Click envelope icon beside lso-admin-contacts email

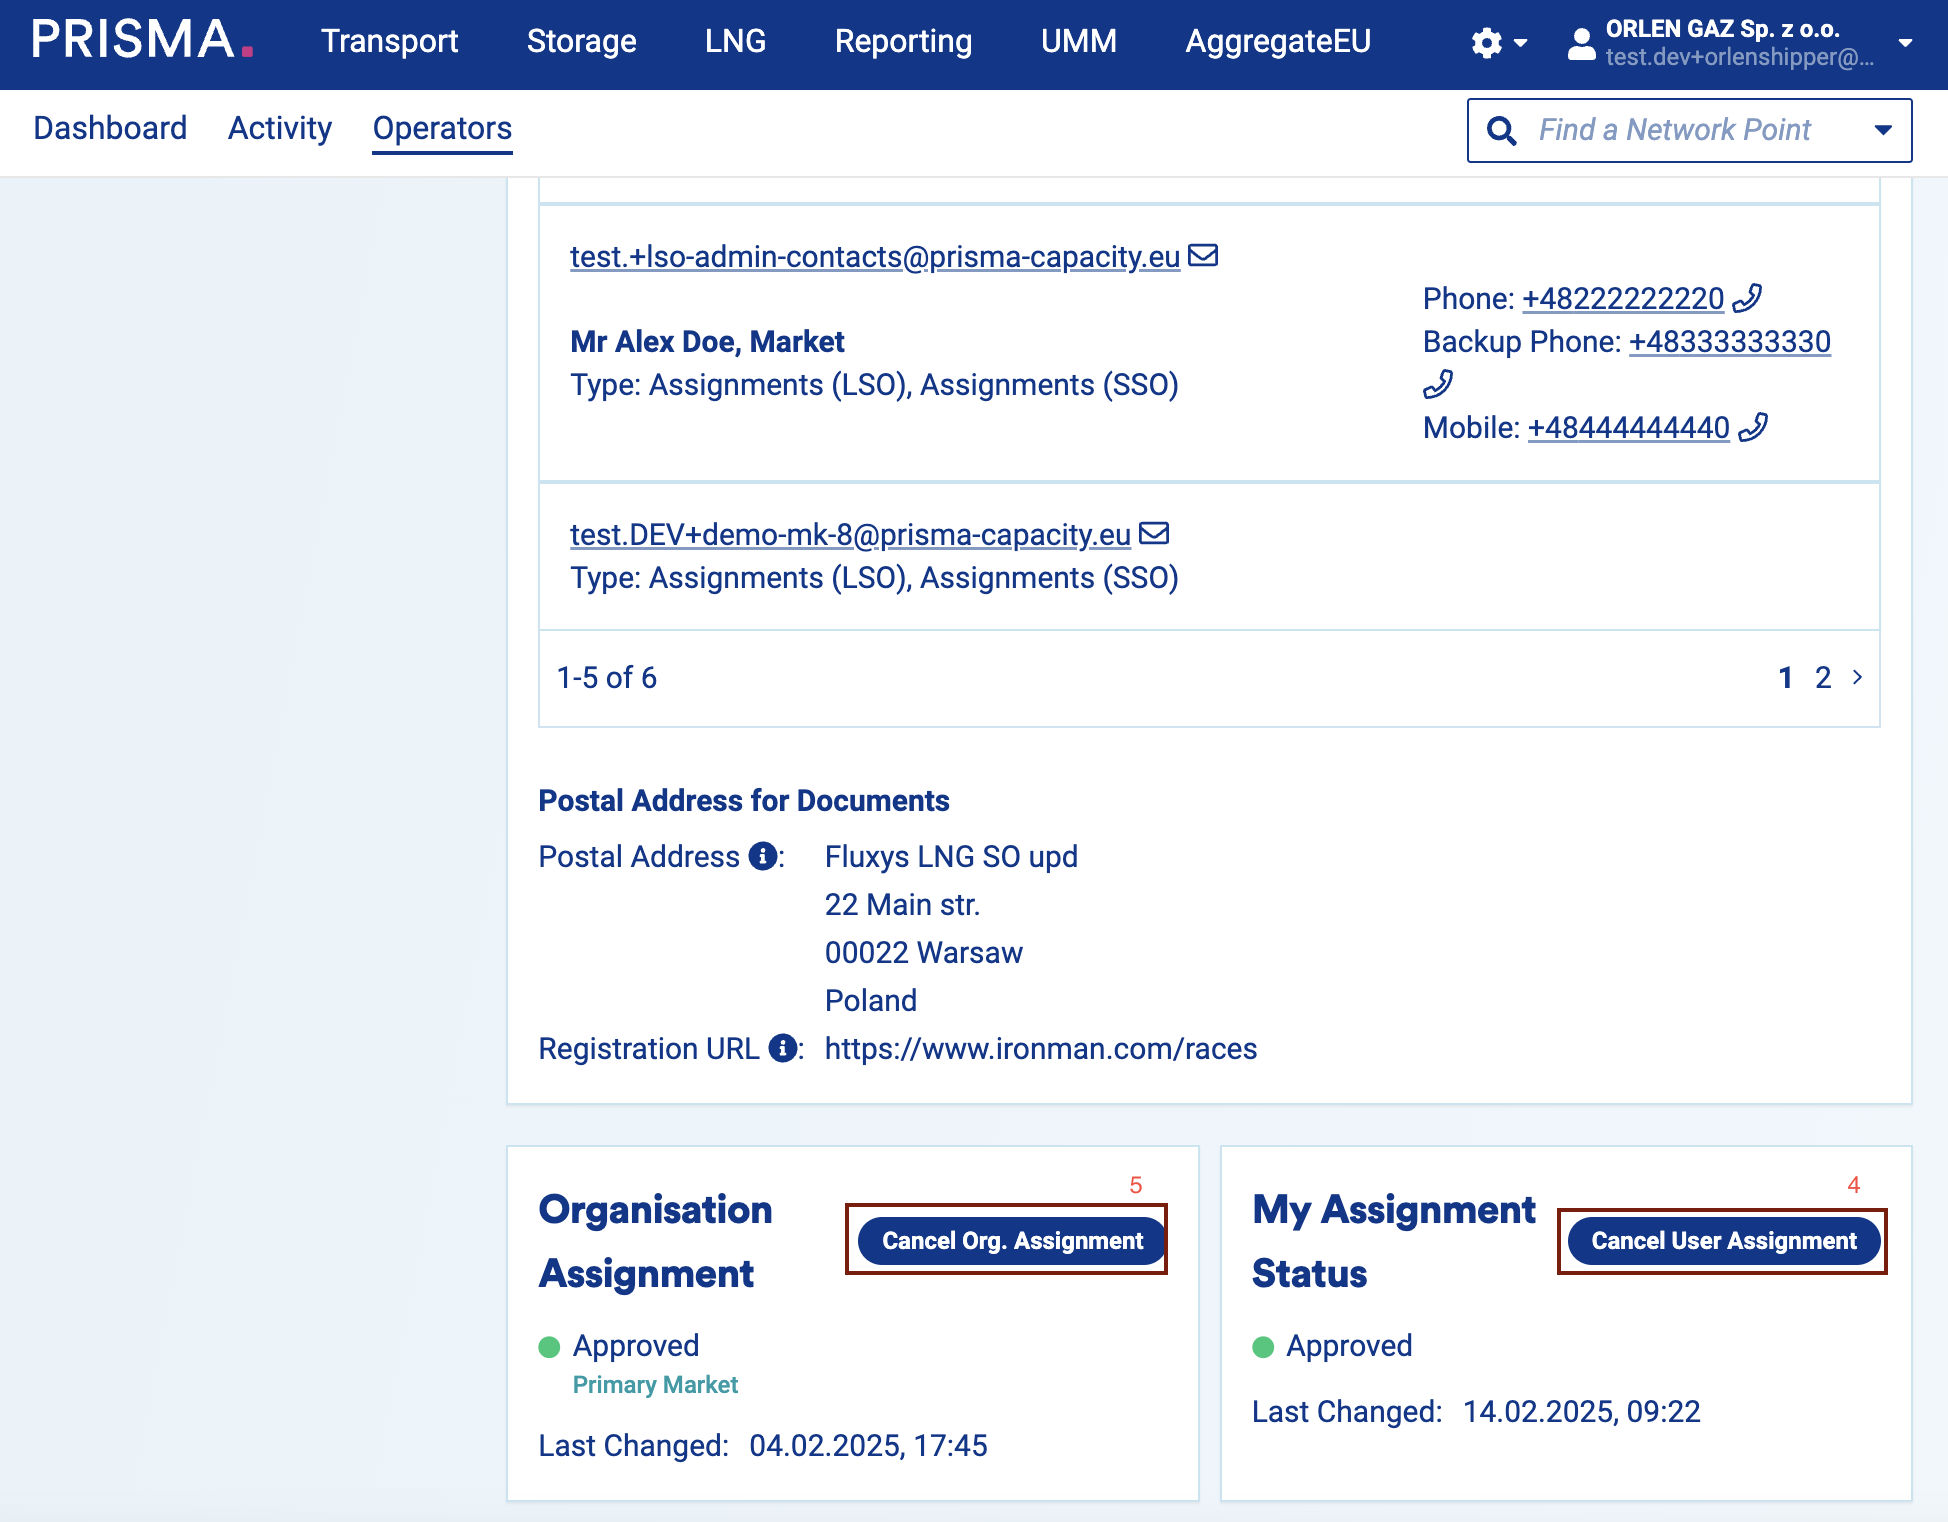(1203, 255)
